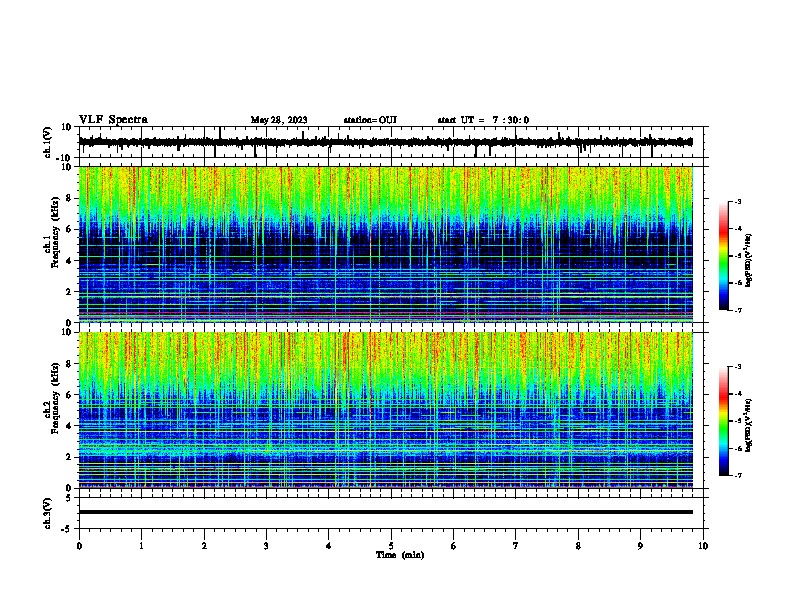Click time axis tick label "7"
The image size is (792, 612).
516,546
